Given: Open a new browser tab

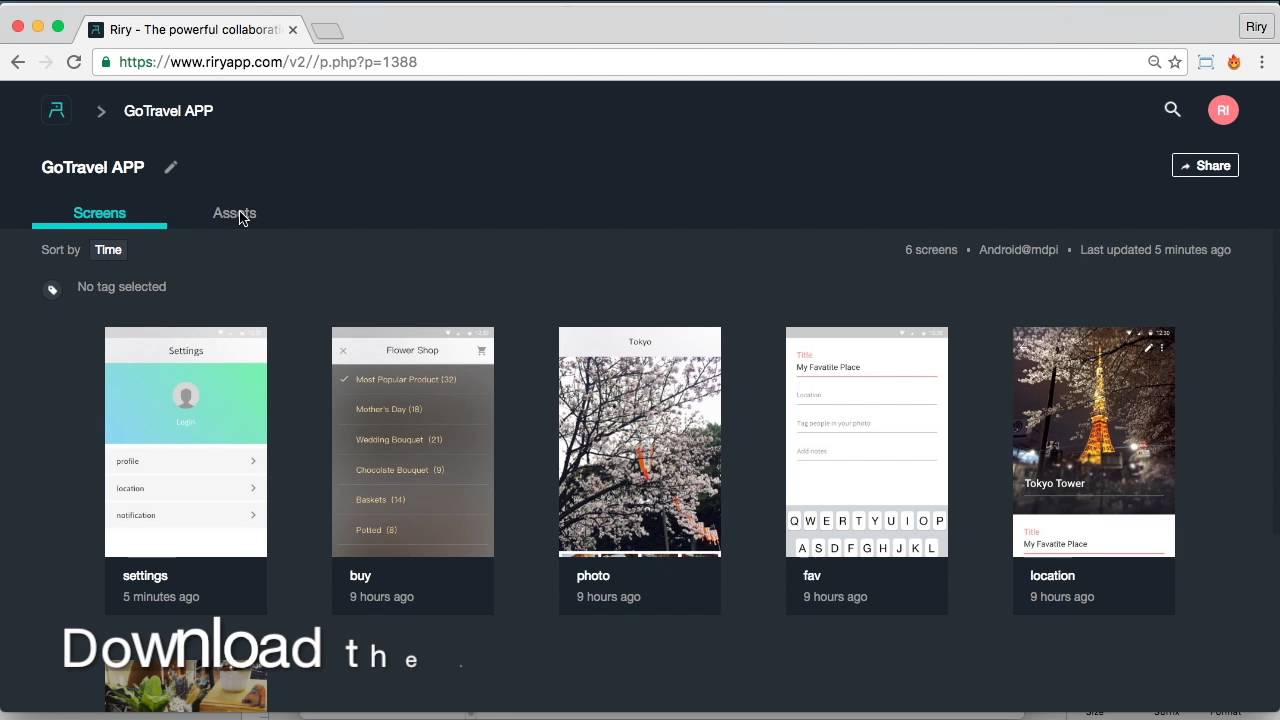Looking at the screenshot, I should 327,31.
